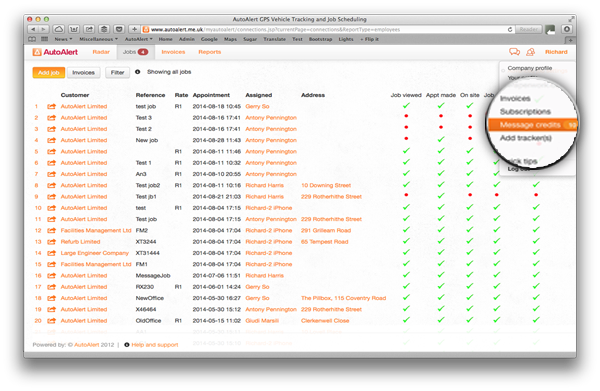Toggle On site status for row 9 Test jb1
Viewport: 600px width, 391px height.
click(x=470, y=195)
